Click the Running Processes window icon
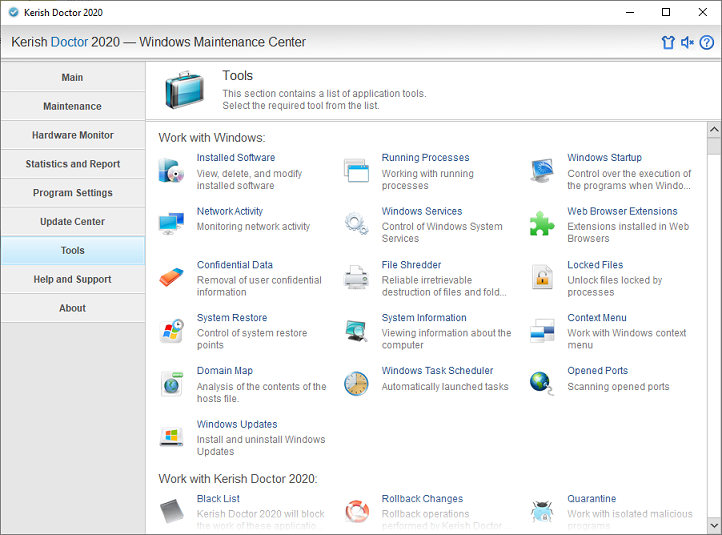 [356, 171]
